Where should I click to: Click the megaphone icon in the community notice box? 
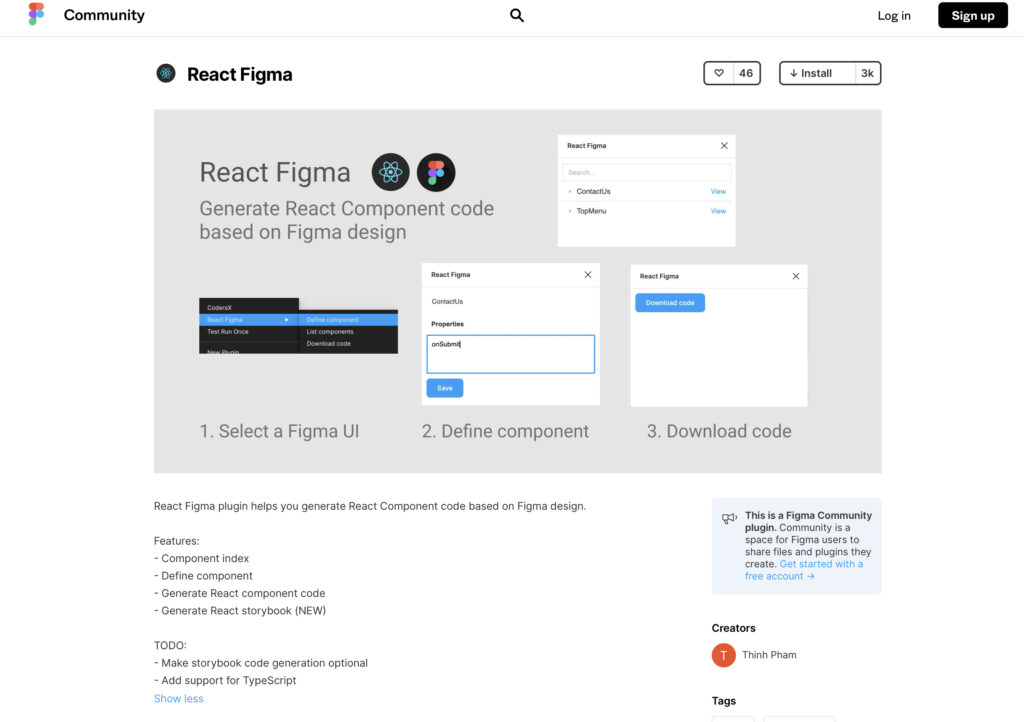point(729,518)
